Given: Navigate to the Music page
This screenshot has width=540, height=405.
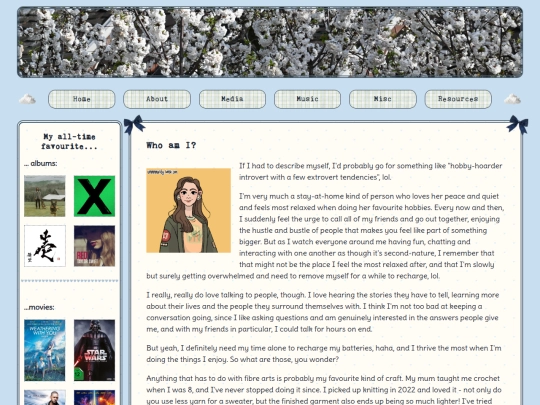Looking at the screenshot, I should [x=308, y=99].
